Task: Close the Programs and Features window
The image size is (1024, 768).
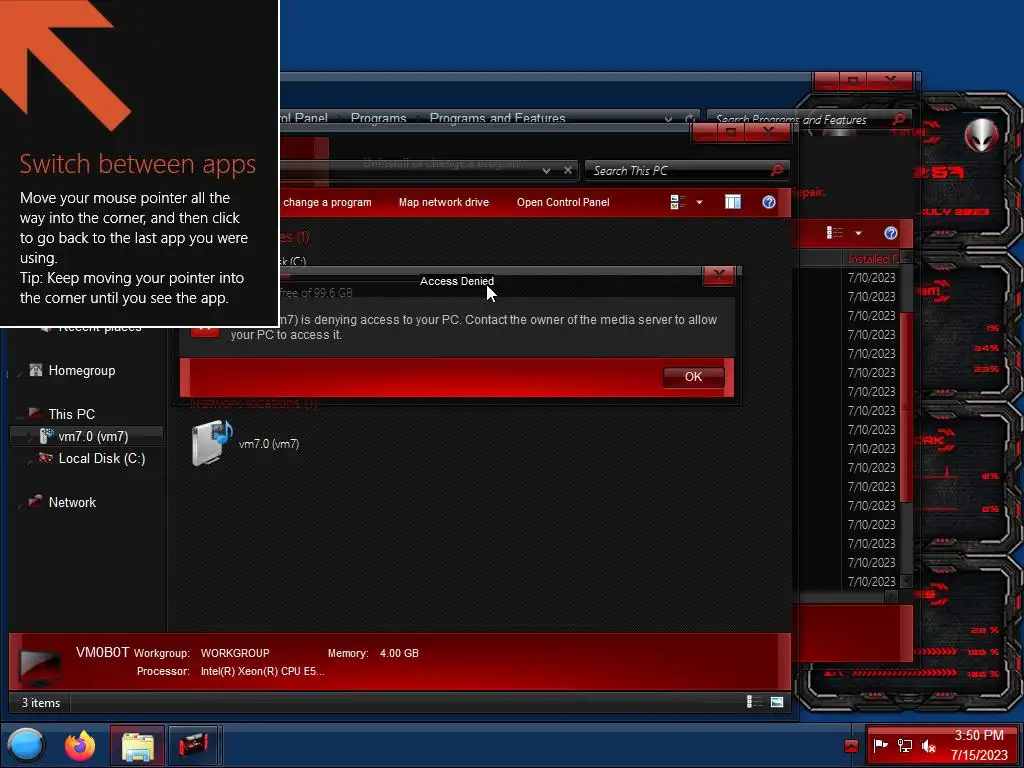Action: click(889, 80)
